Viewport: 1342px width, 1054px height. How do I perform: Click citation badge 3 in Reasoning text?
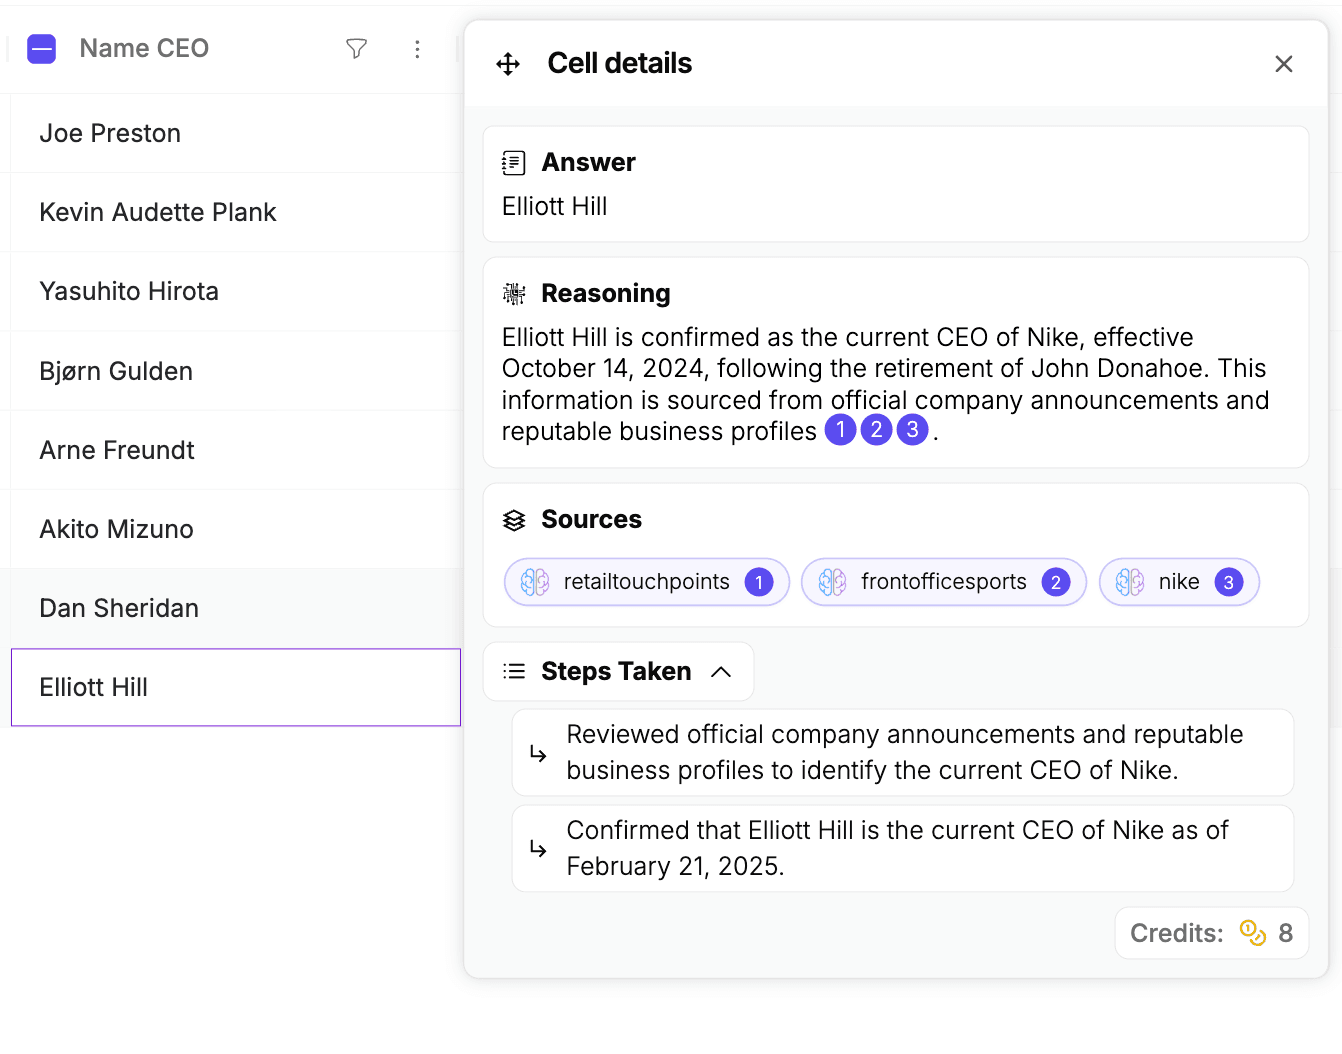click(x=912, y=430)
